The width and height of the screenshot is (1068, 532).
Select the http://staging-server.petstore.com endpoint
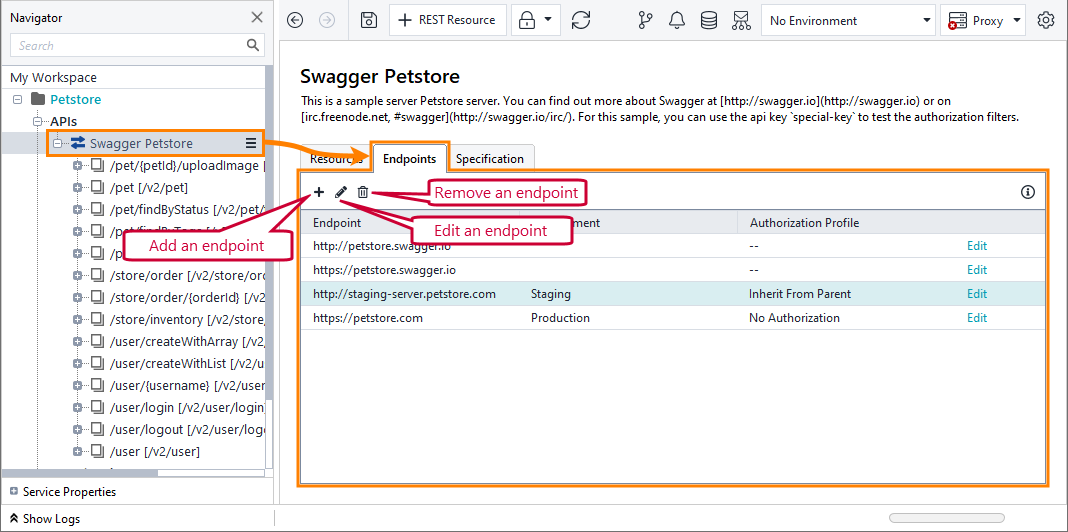[405, 294]
